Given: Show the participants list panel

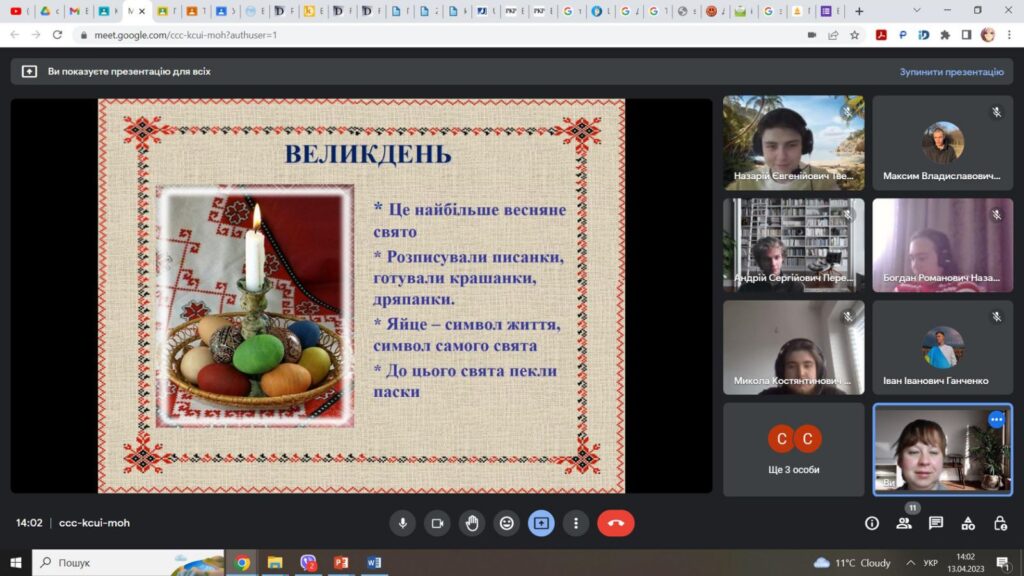Looking at the screenshot, I should click(904, 523).
